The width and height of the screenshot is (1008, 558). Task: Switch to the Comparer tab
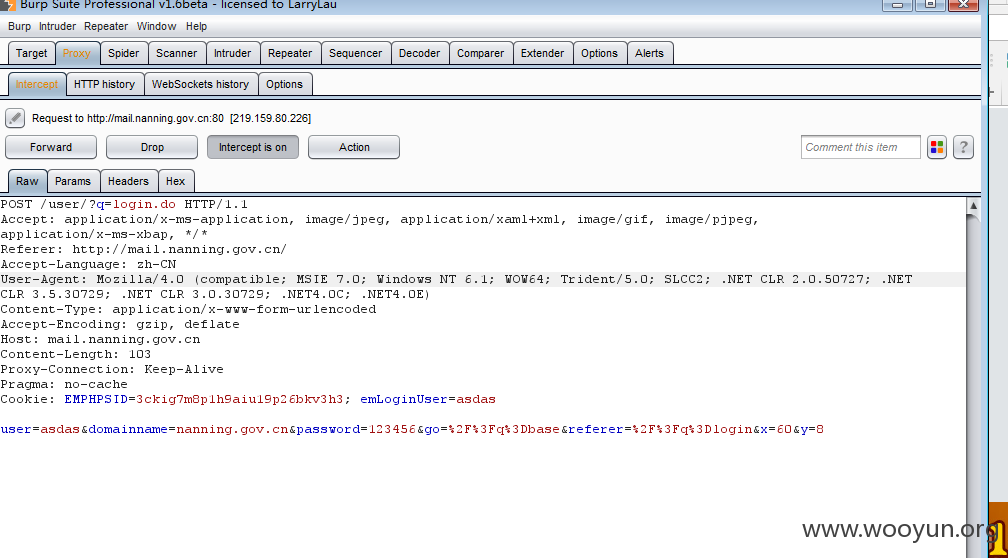point(481,53)
